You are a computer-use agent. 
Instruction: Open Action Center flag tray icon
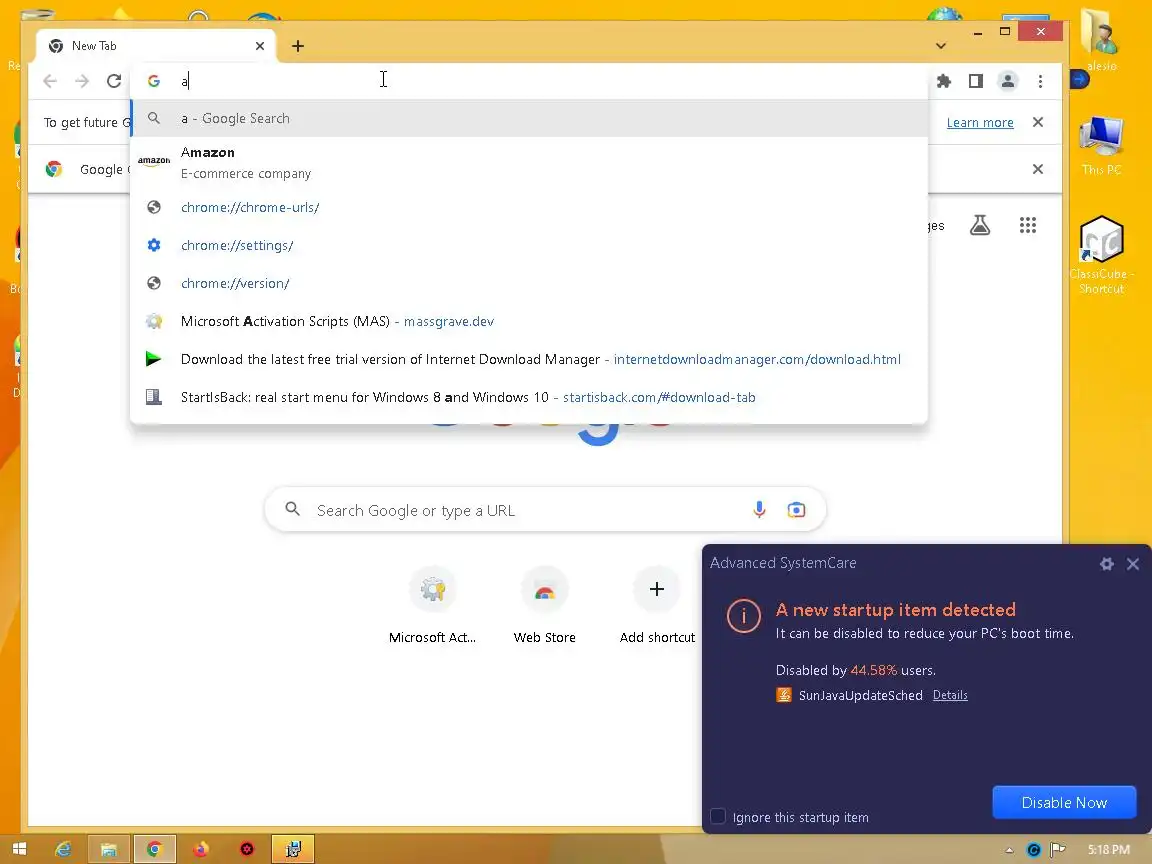coord(1057,849)
